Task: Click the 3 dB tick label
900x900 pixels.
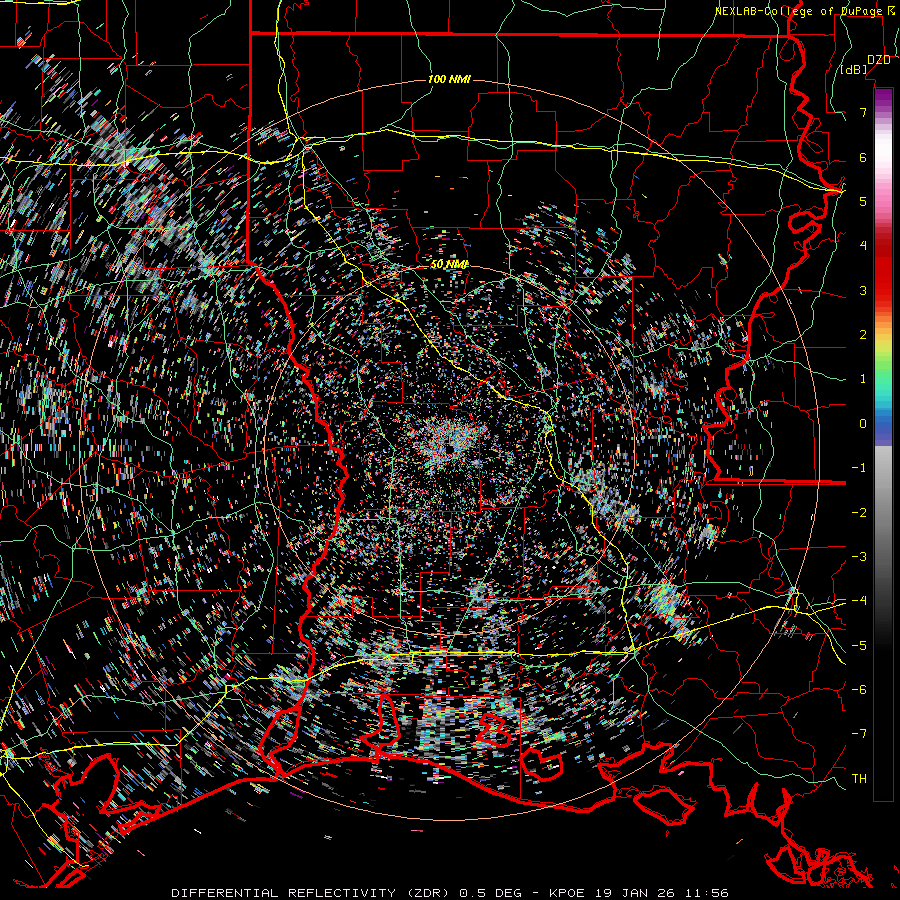Action: 863,290
